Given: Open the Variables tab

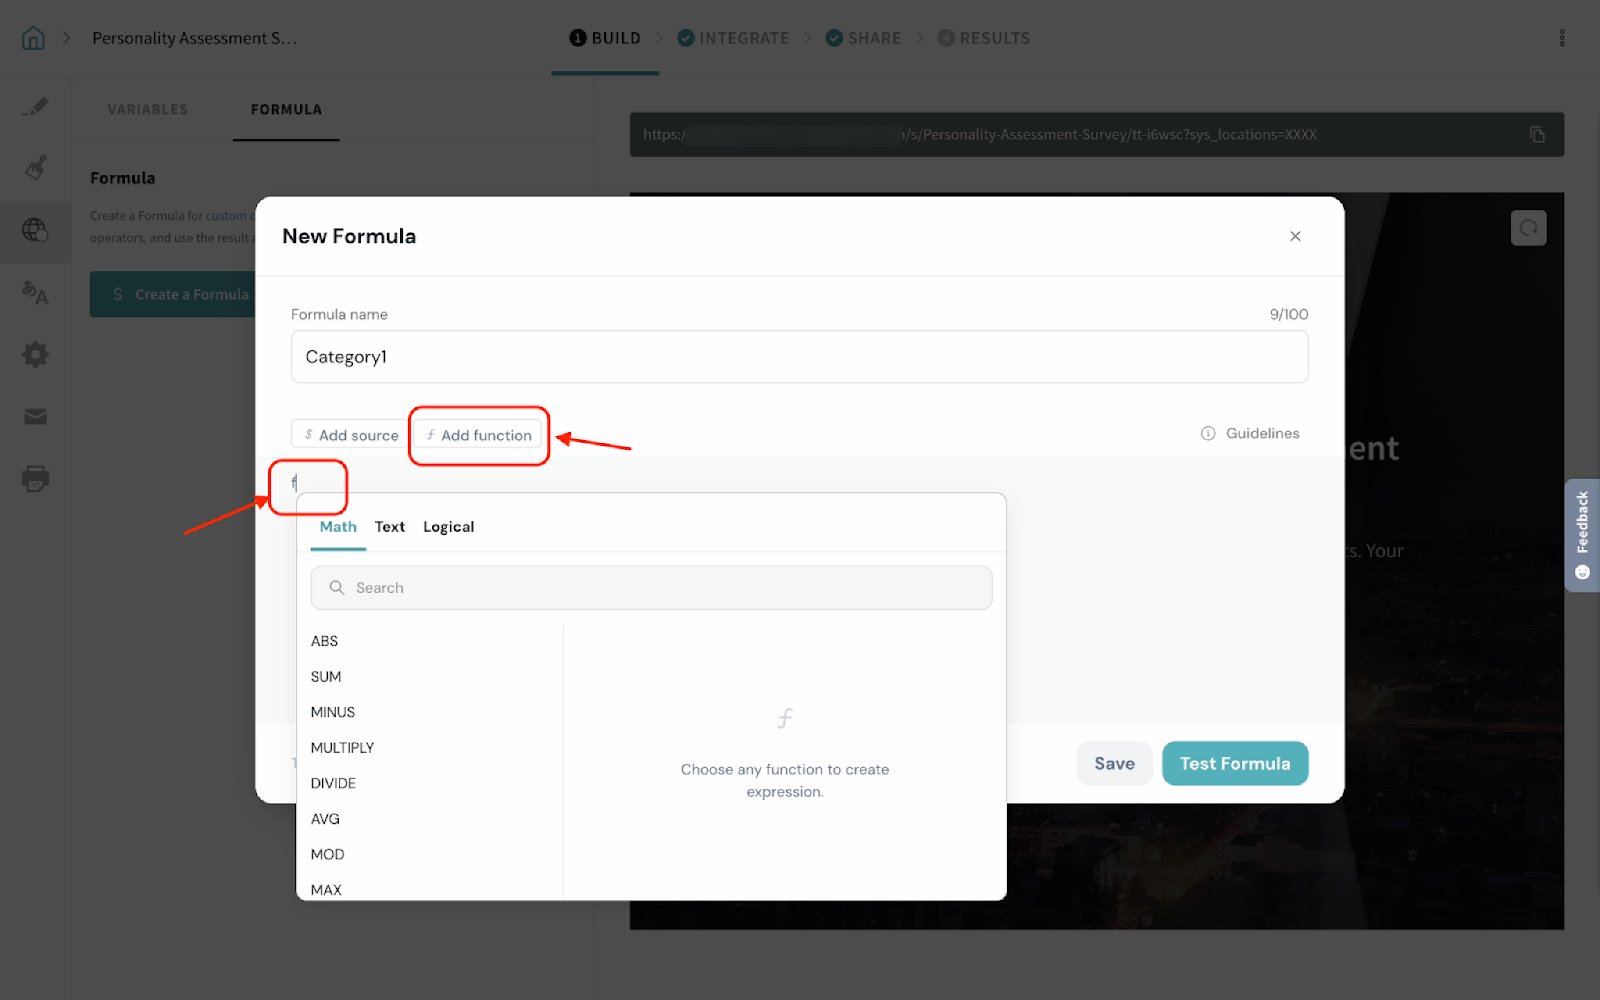Looking at the screenshot, I should pyautogui.click(x=147, y=110).
